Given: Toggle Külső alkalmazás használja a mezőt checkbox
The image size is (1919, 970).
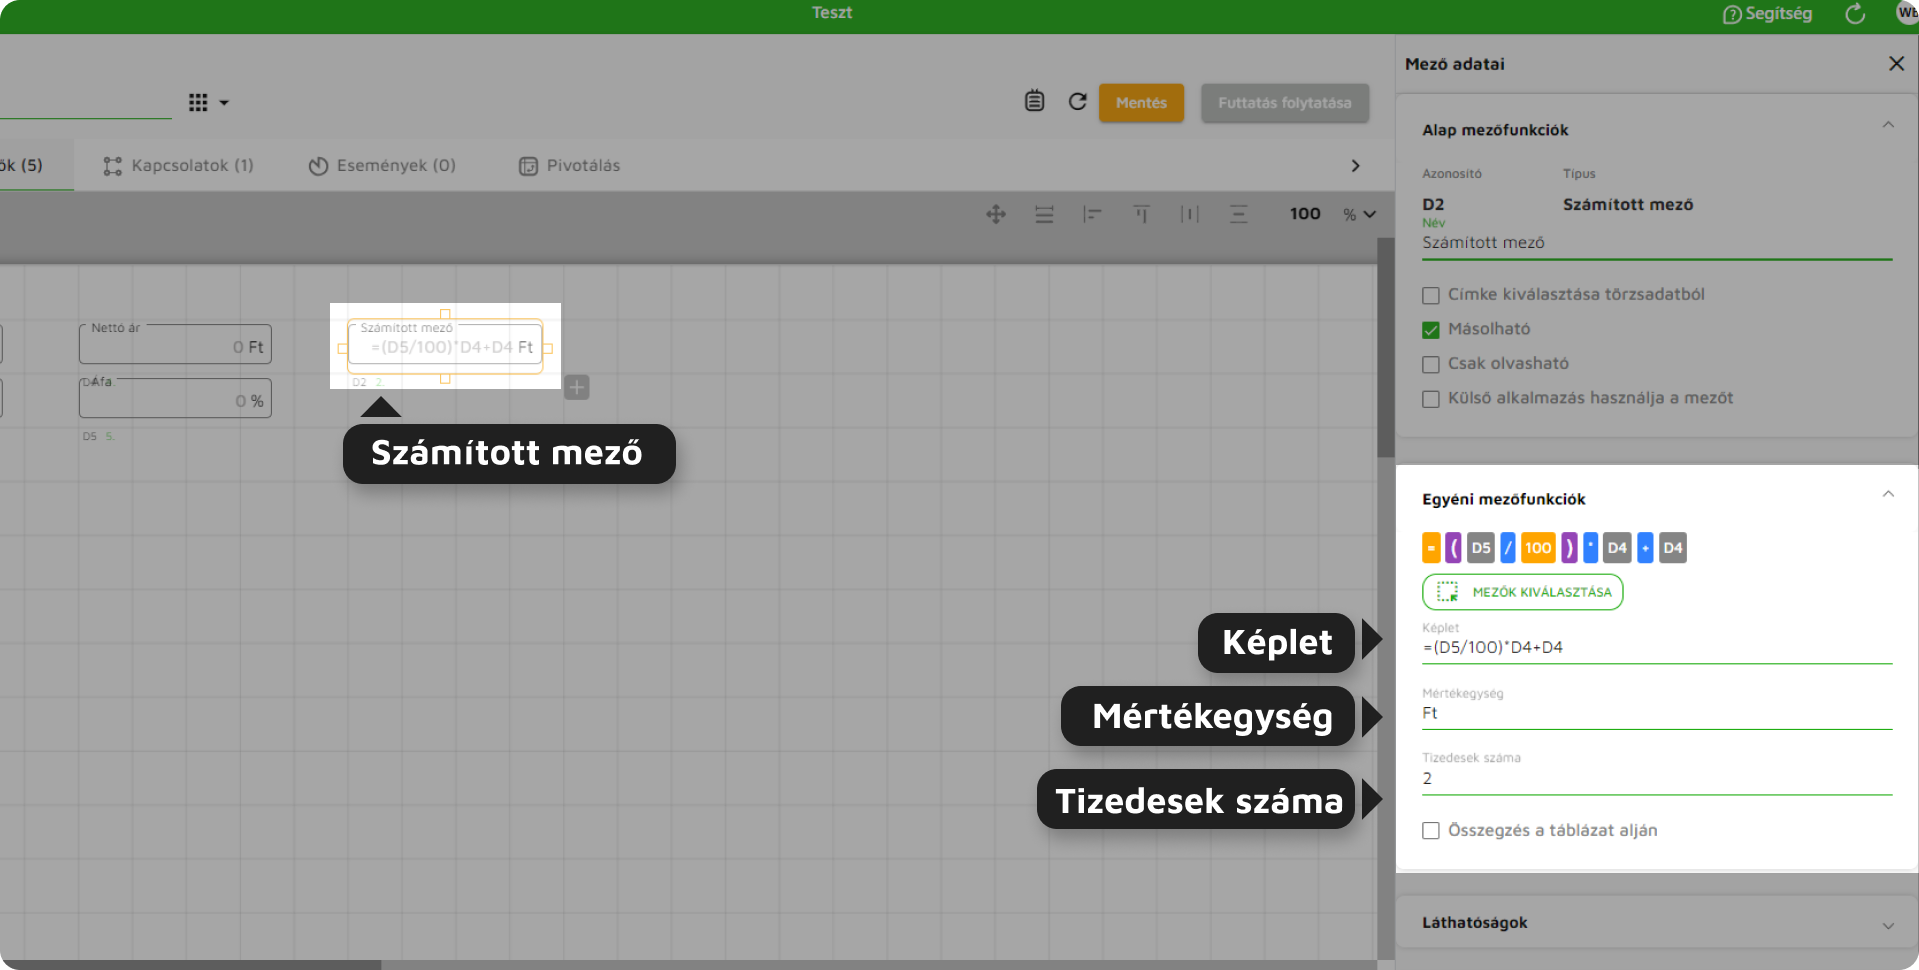Looking at the screenshot, I should 1431,399.
